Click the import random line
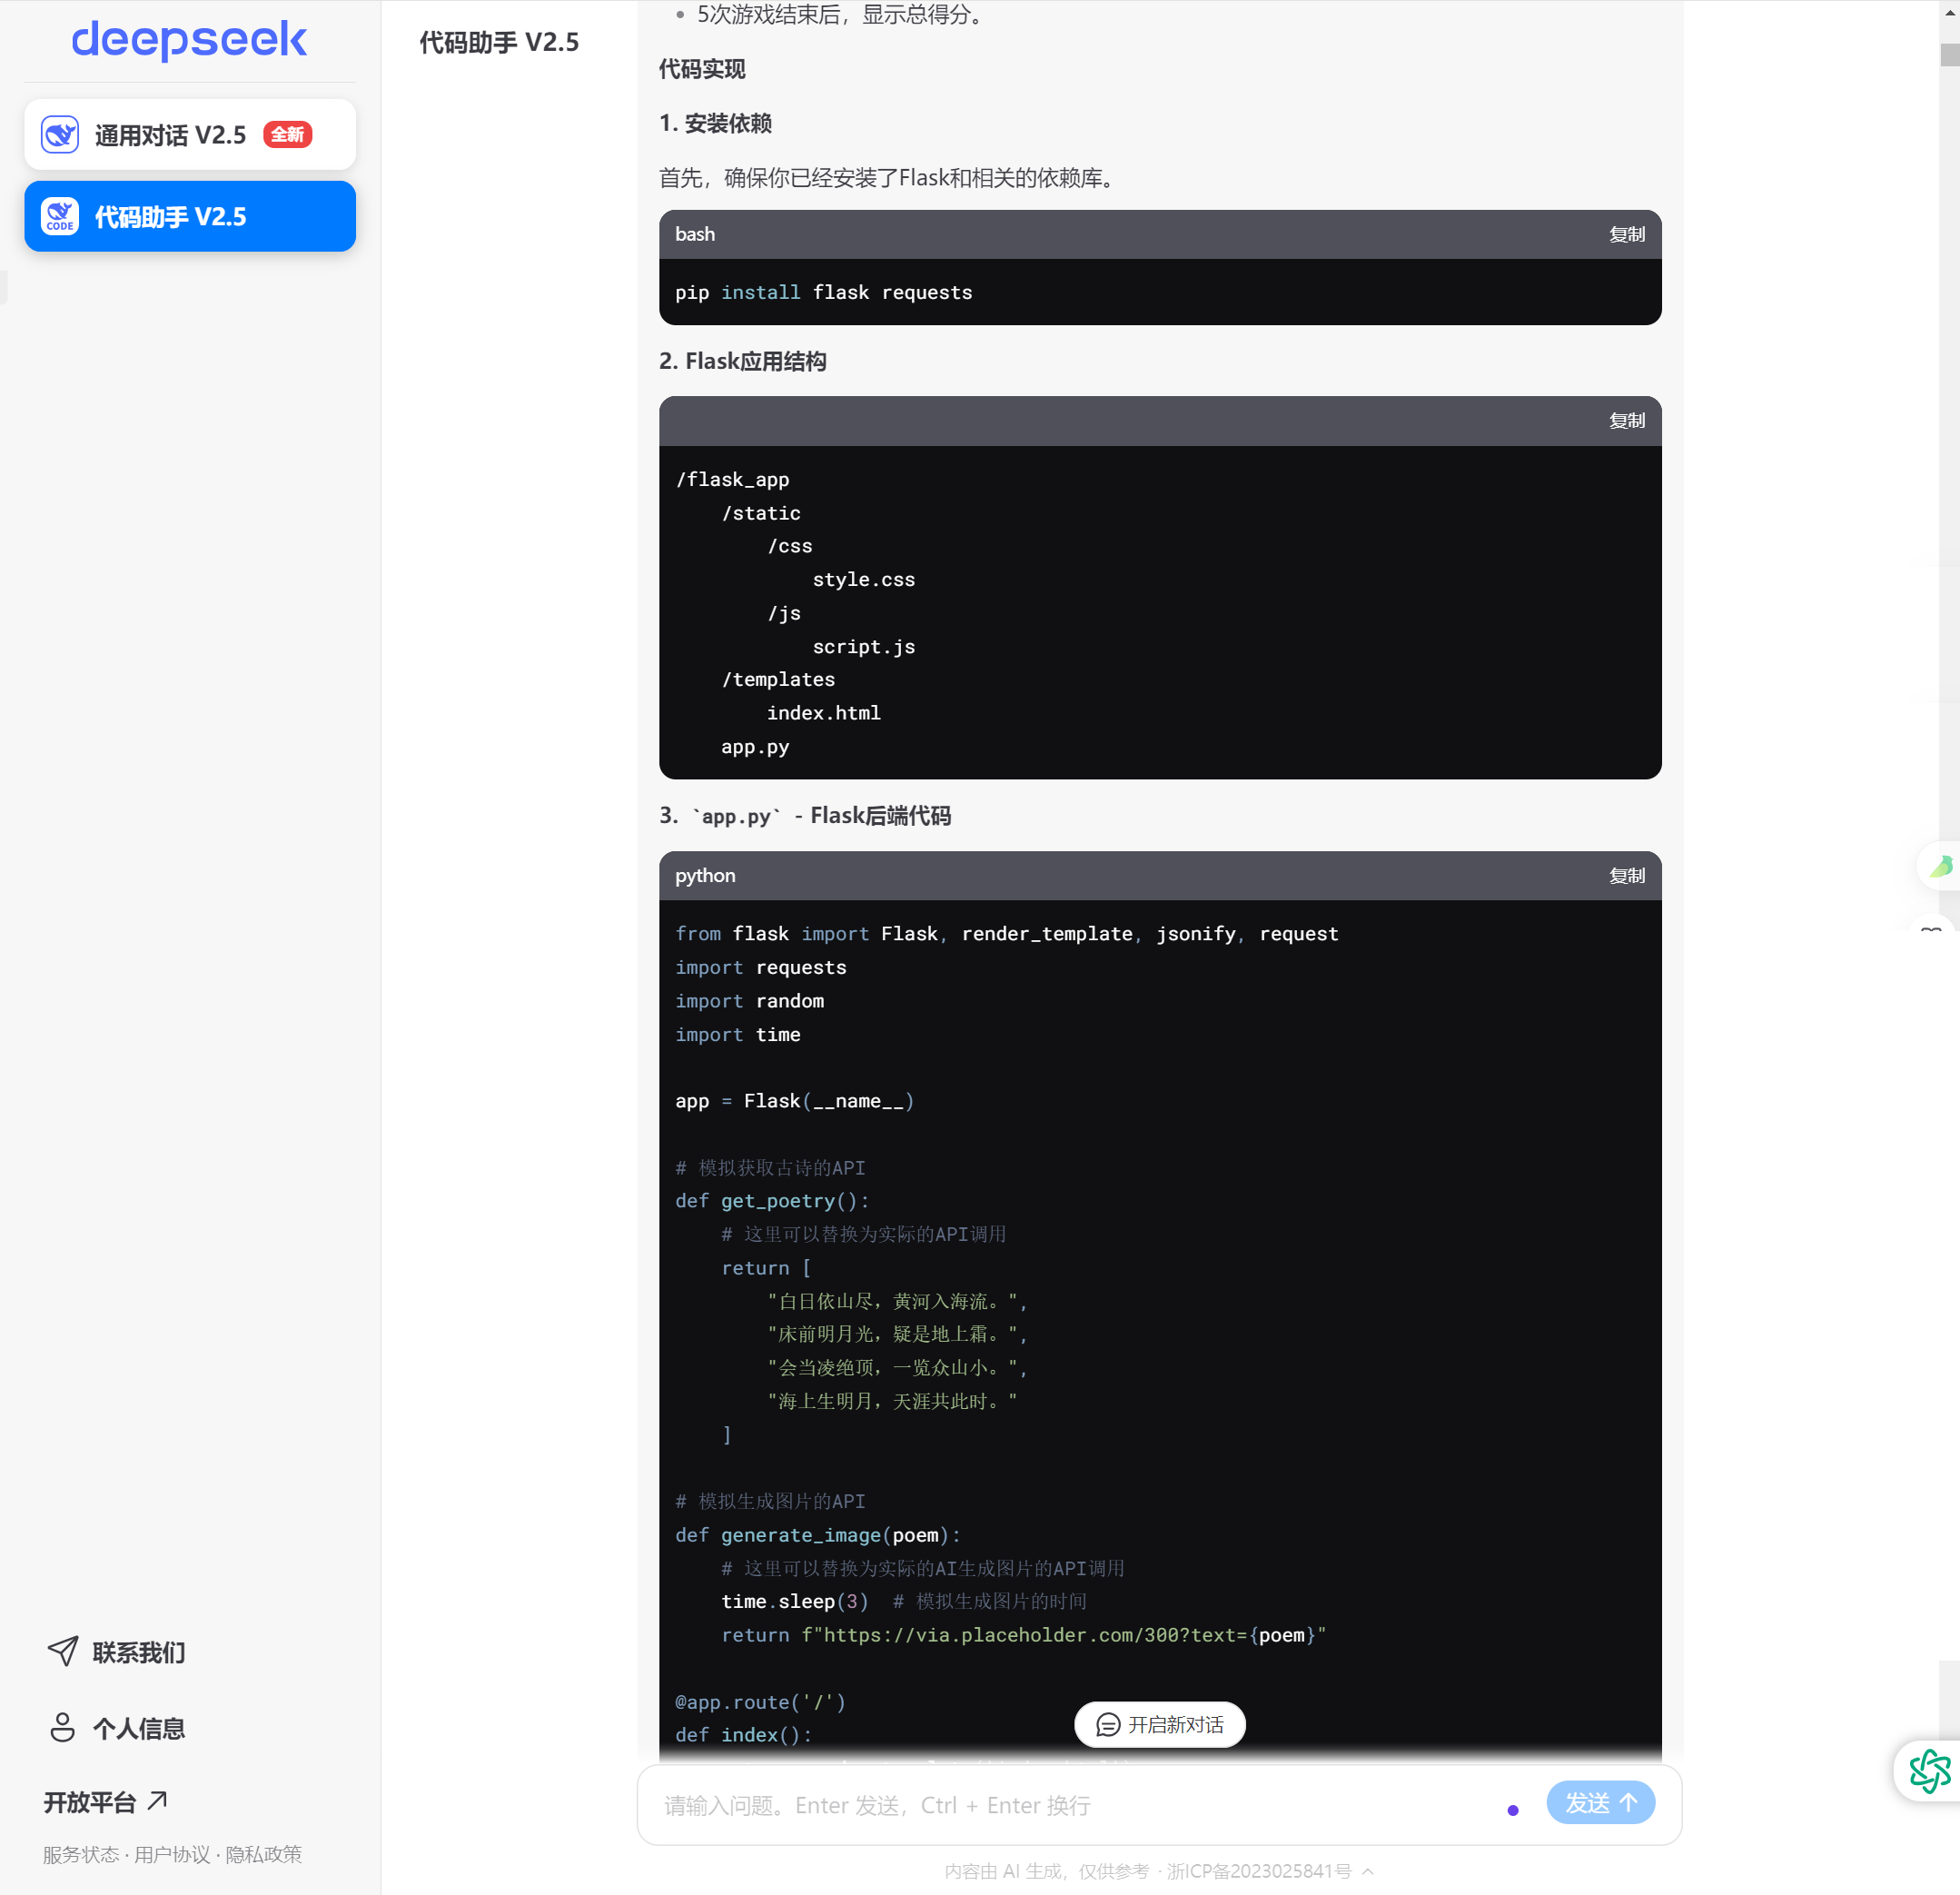The image size is (1960, 1895). coord(749,1001)
